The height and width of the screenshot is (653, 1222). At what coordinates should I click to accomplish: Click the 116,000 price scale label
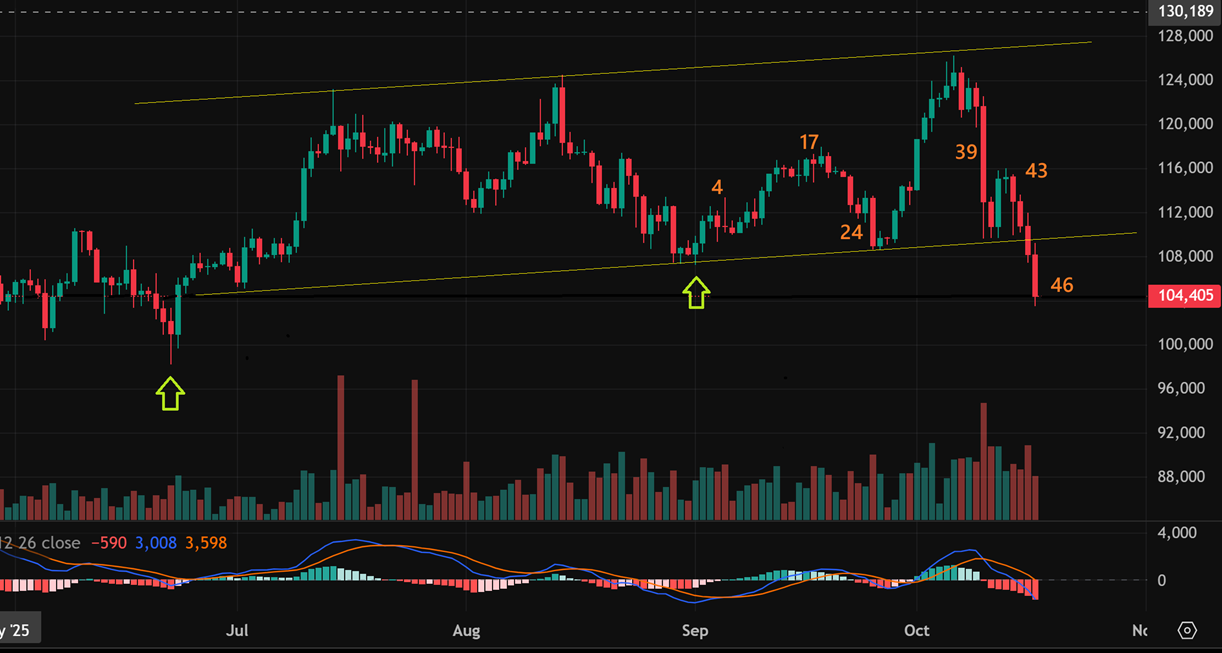coord(1185,168)
